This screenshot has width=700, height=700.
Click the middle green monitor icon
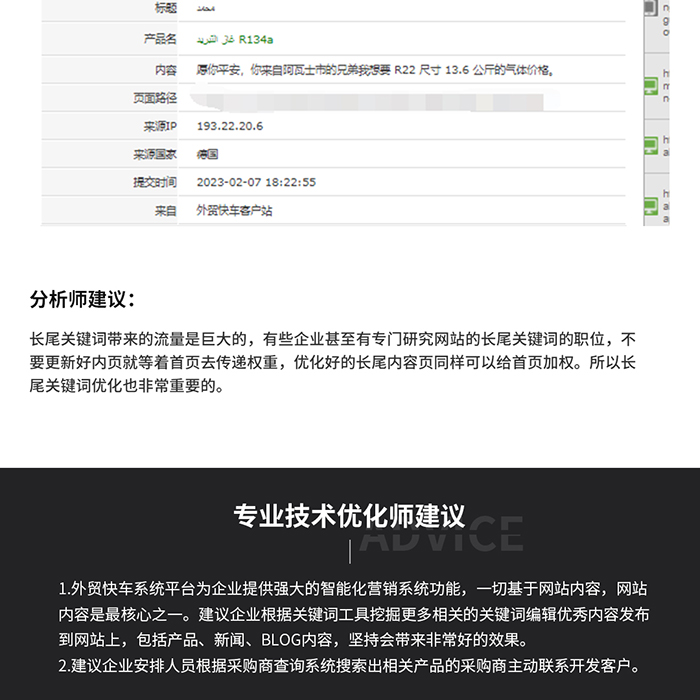point(650,146)
